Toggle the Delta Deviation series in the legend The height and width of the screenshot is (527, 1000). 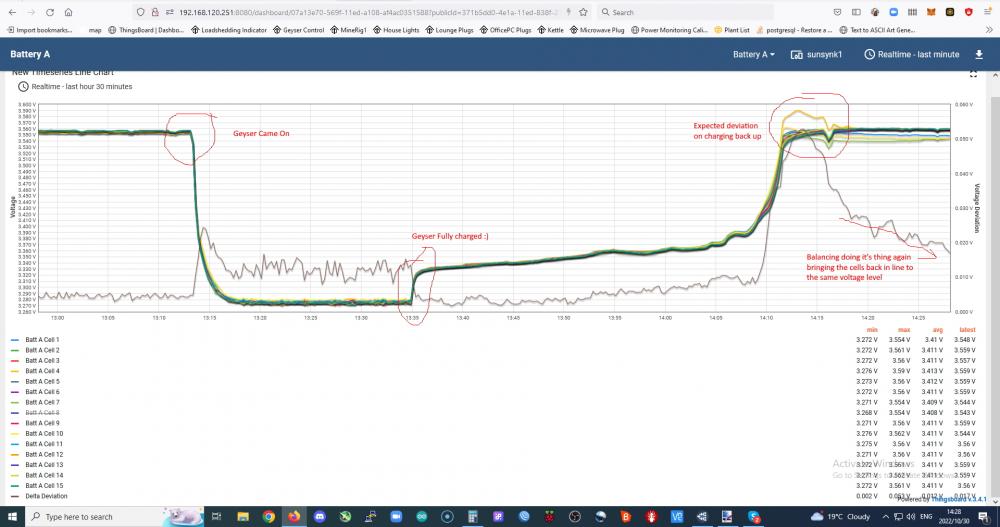click(46, 496)
